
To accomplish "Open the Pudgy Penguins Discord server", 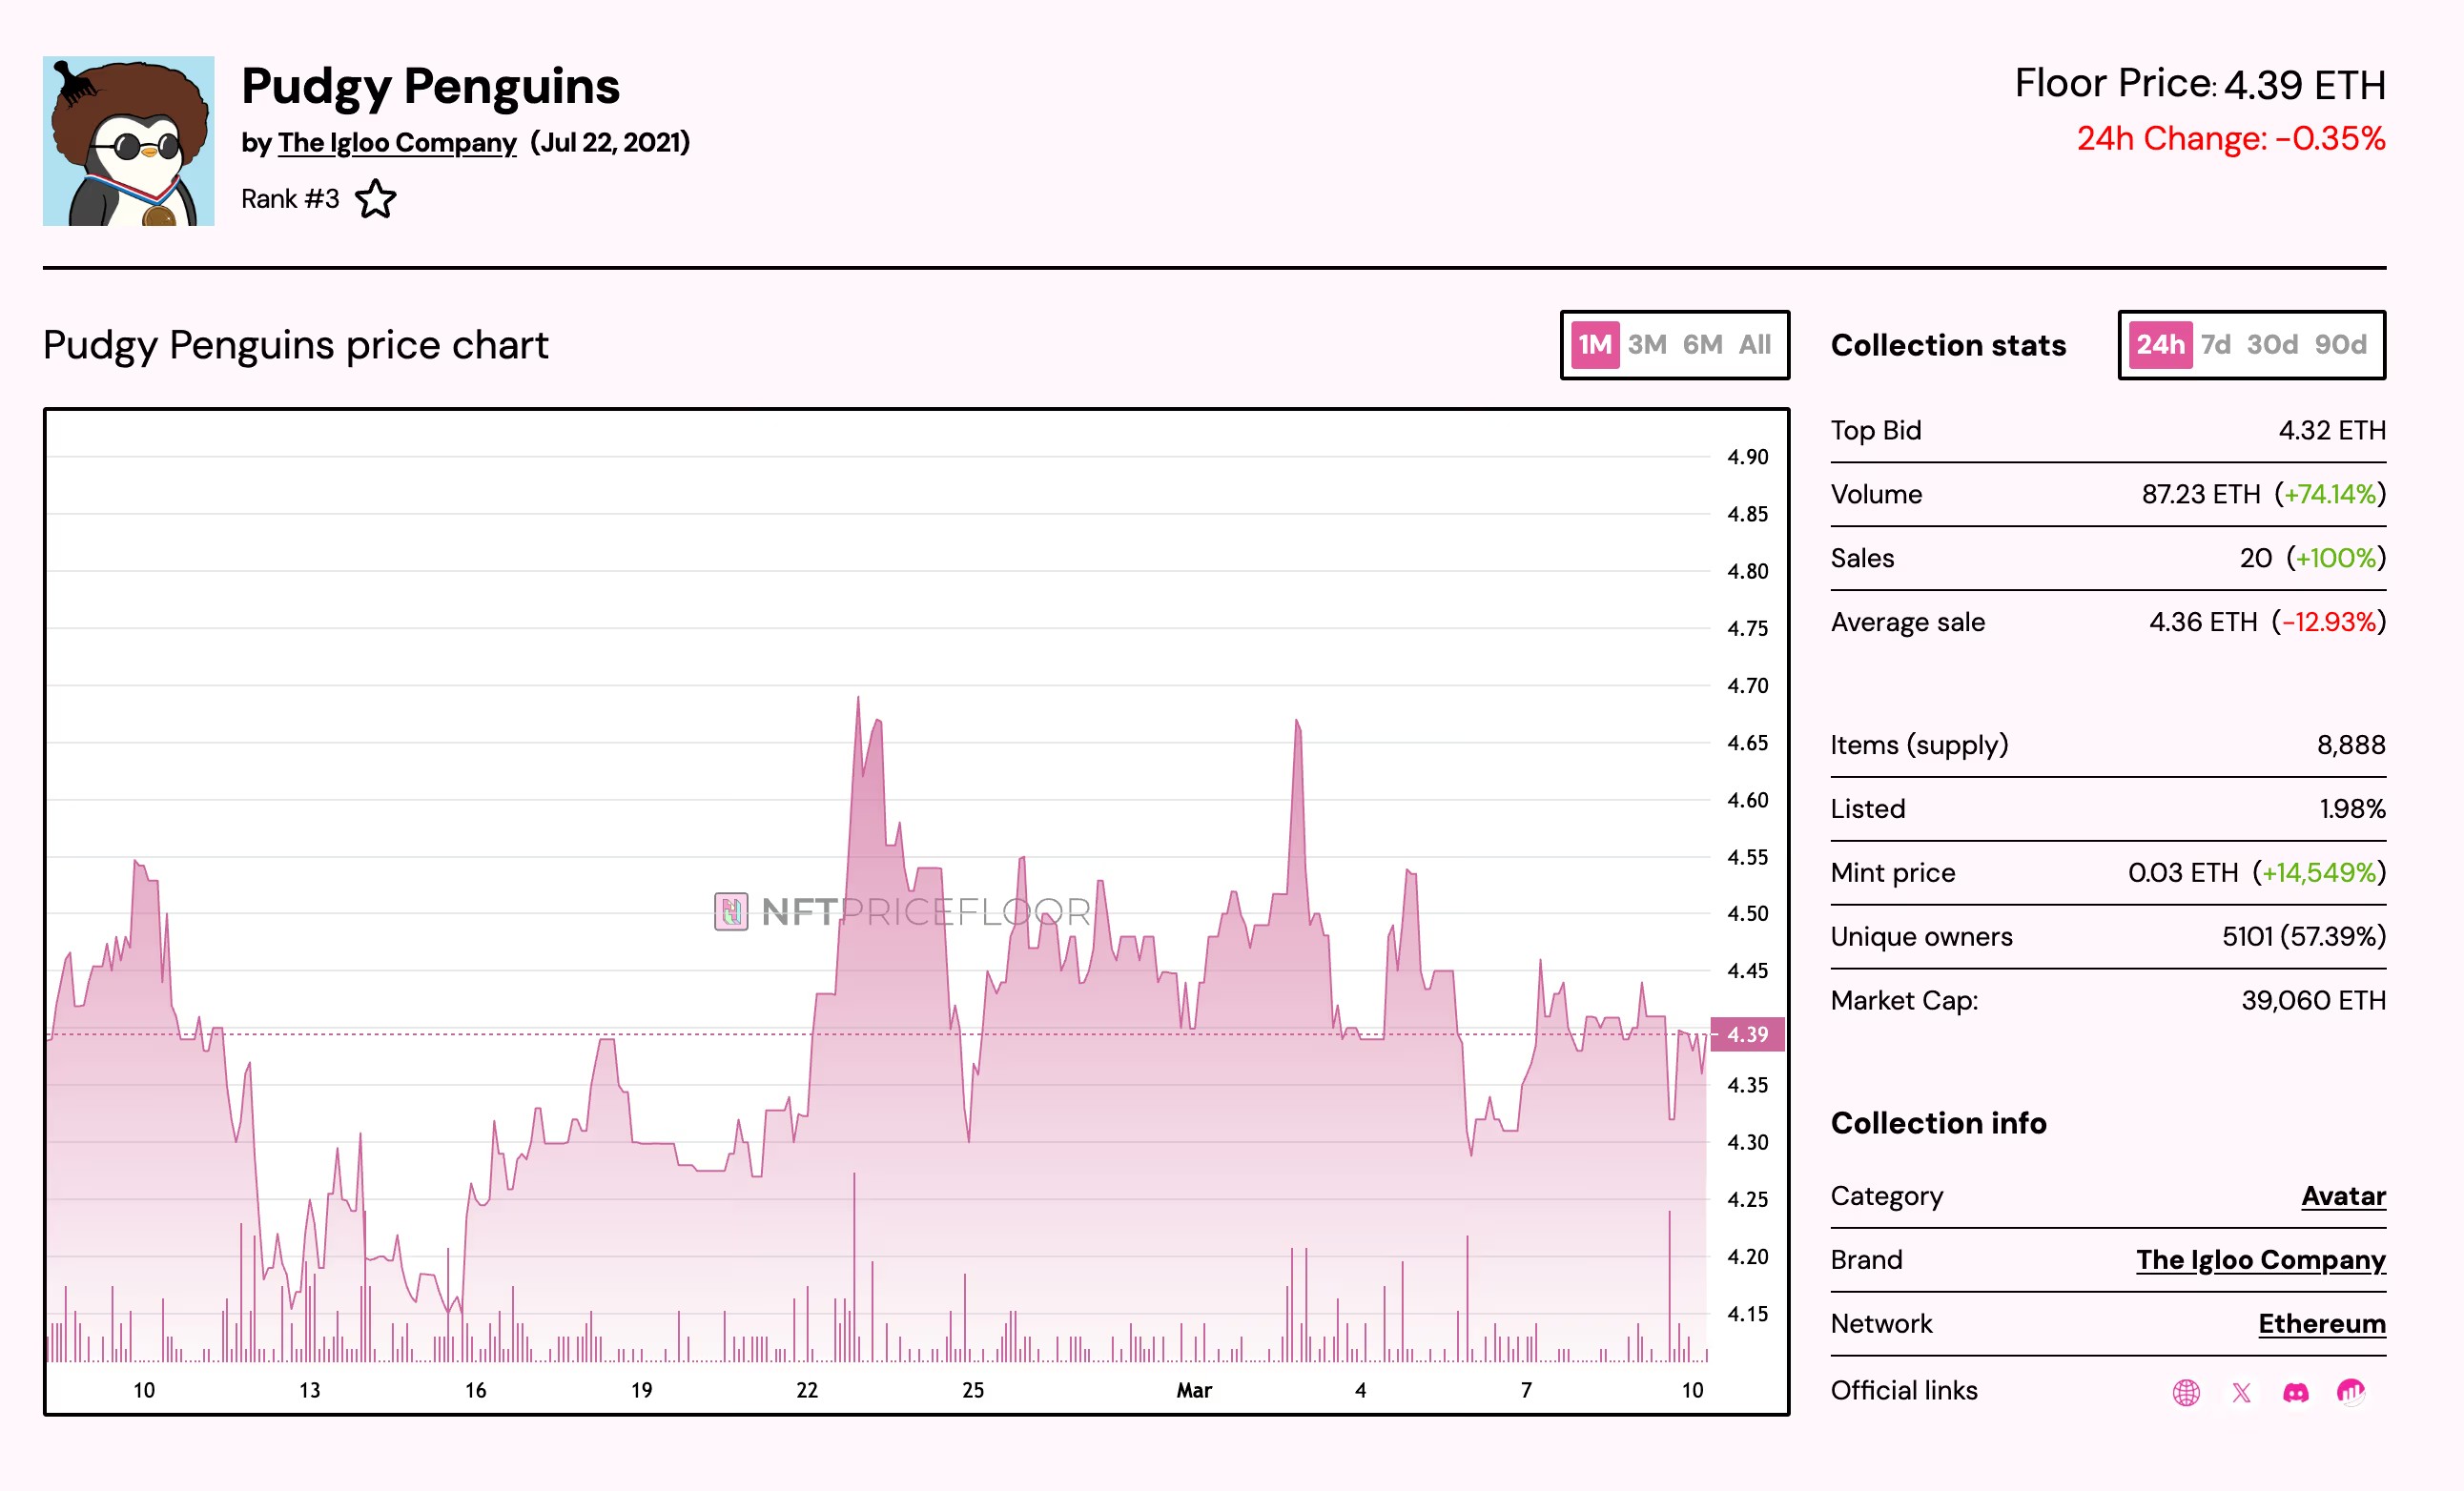I will click(x=2299, y=1392).
